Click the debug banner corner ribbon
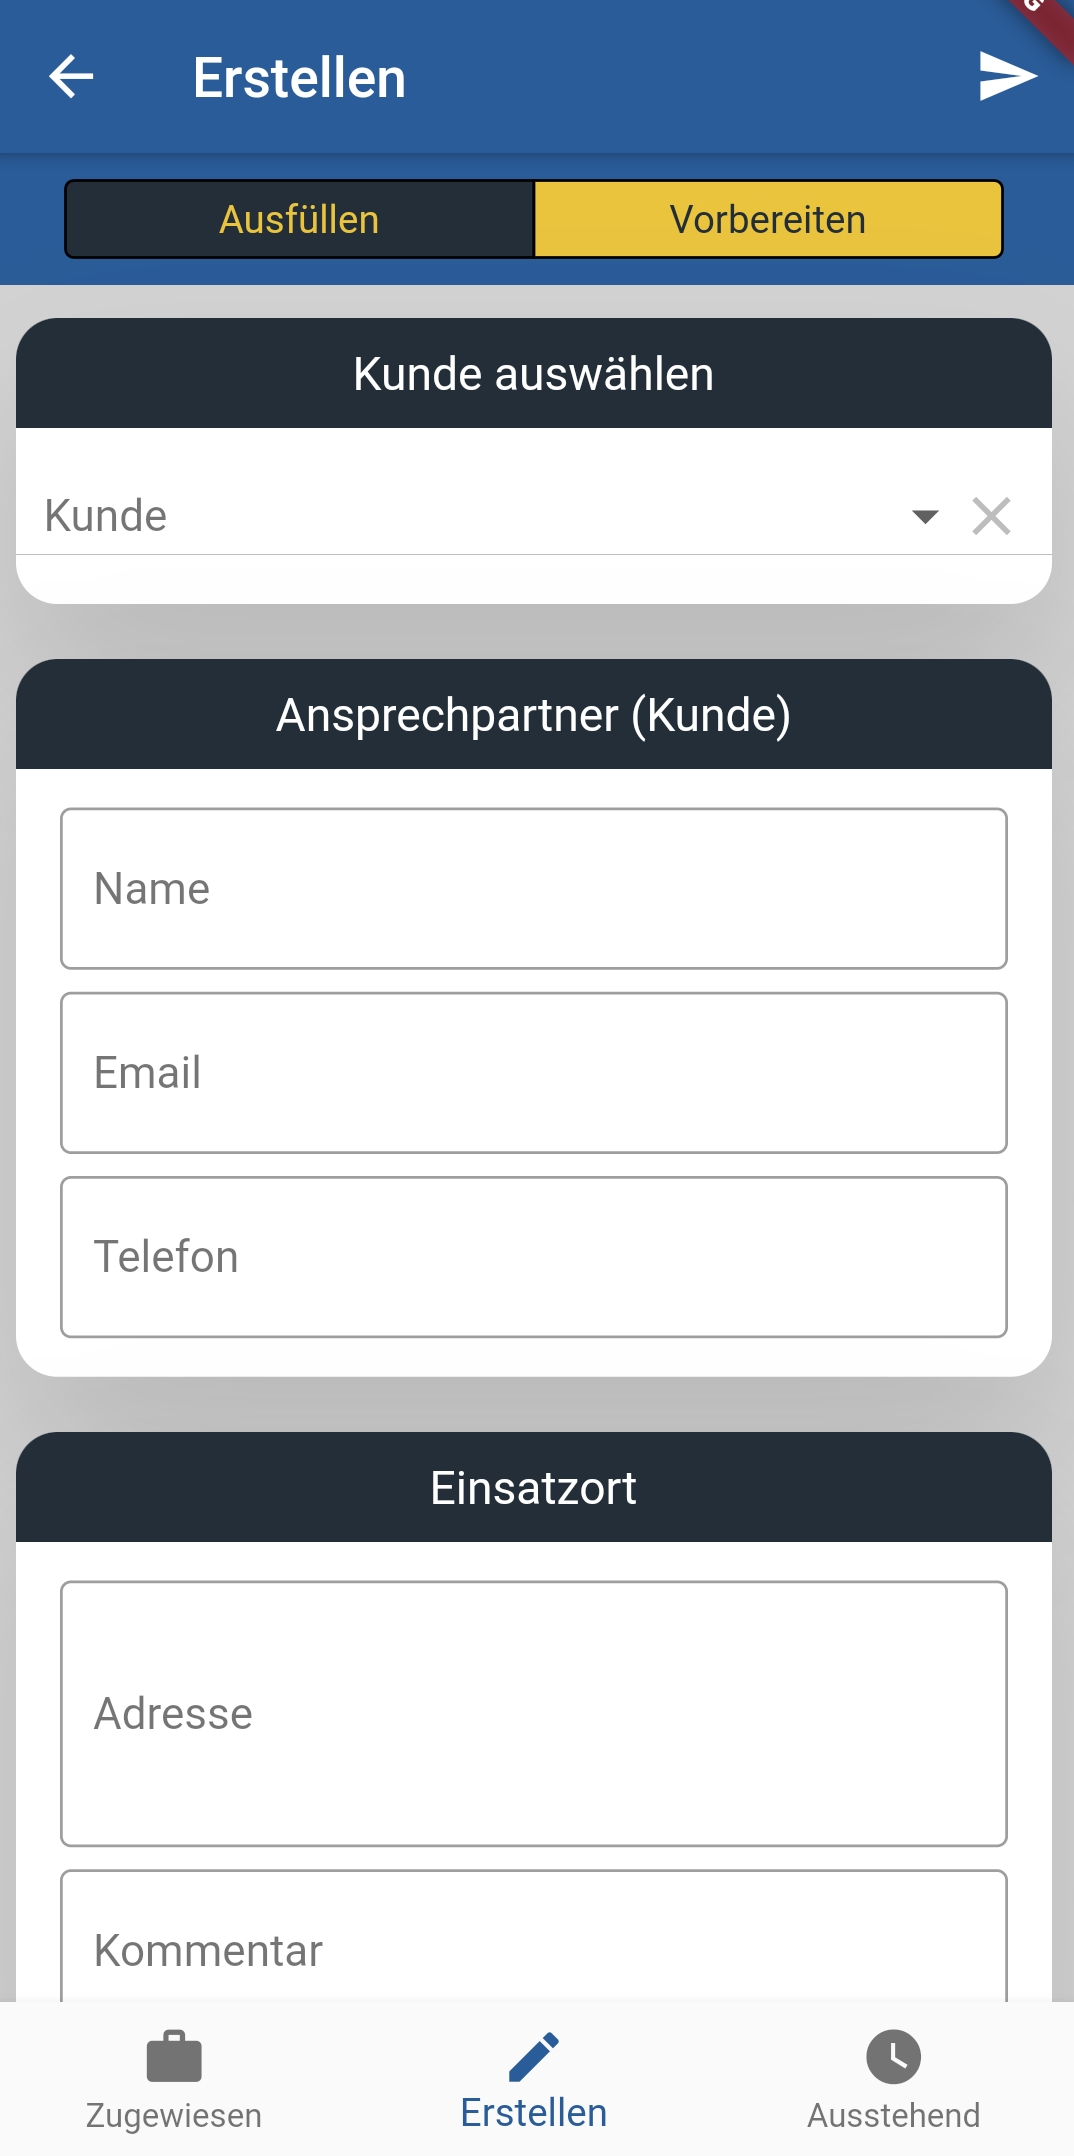 (x=1045, y=22)
